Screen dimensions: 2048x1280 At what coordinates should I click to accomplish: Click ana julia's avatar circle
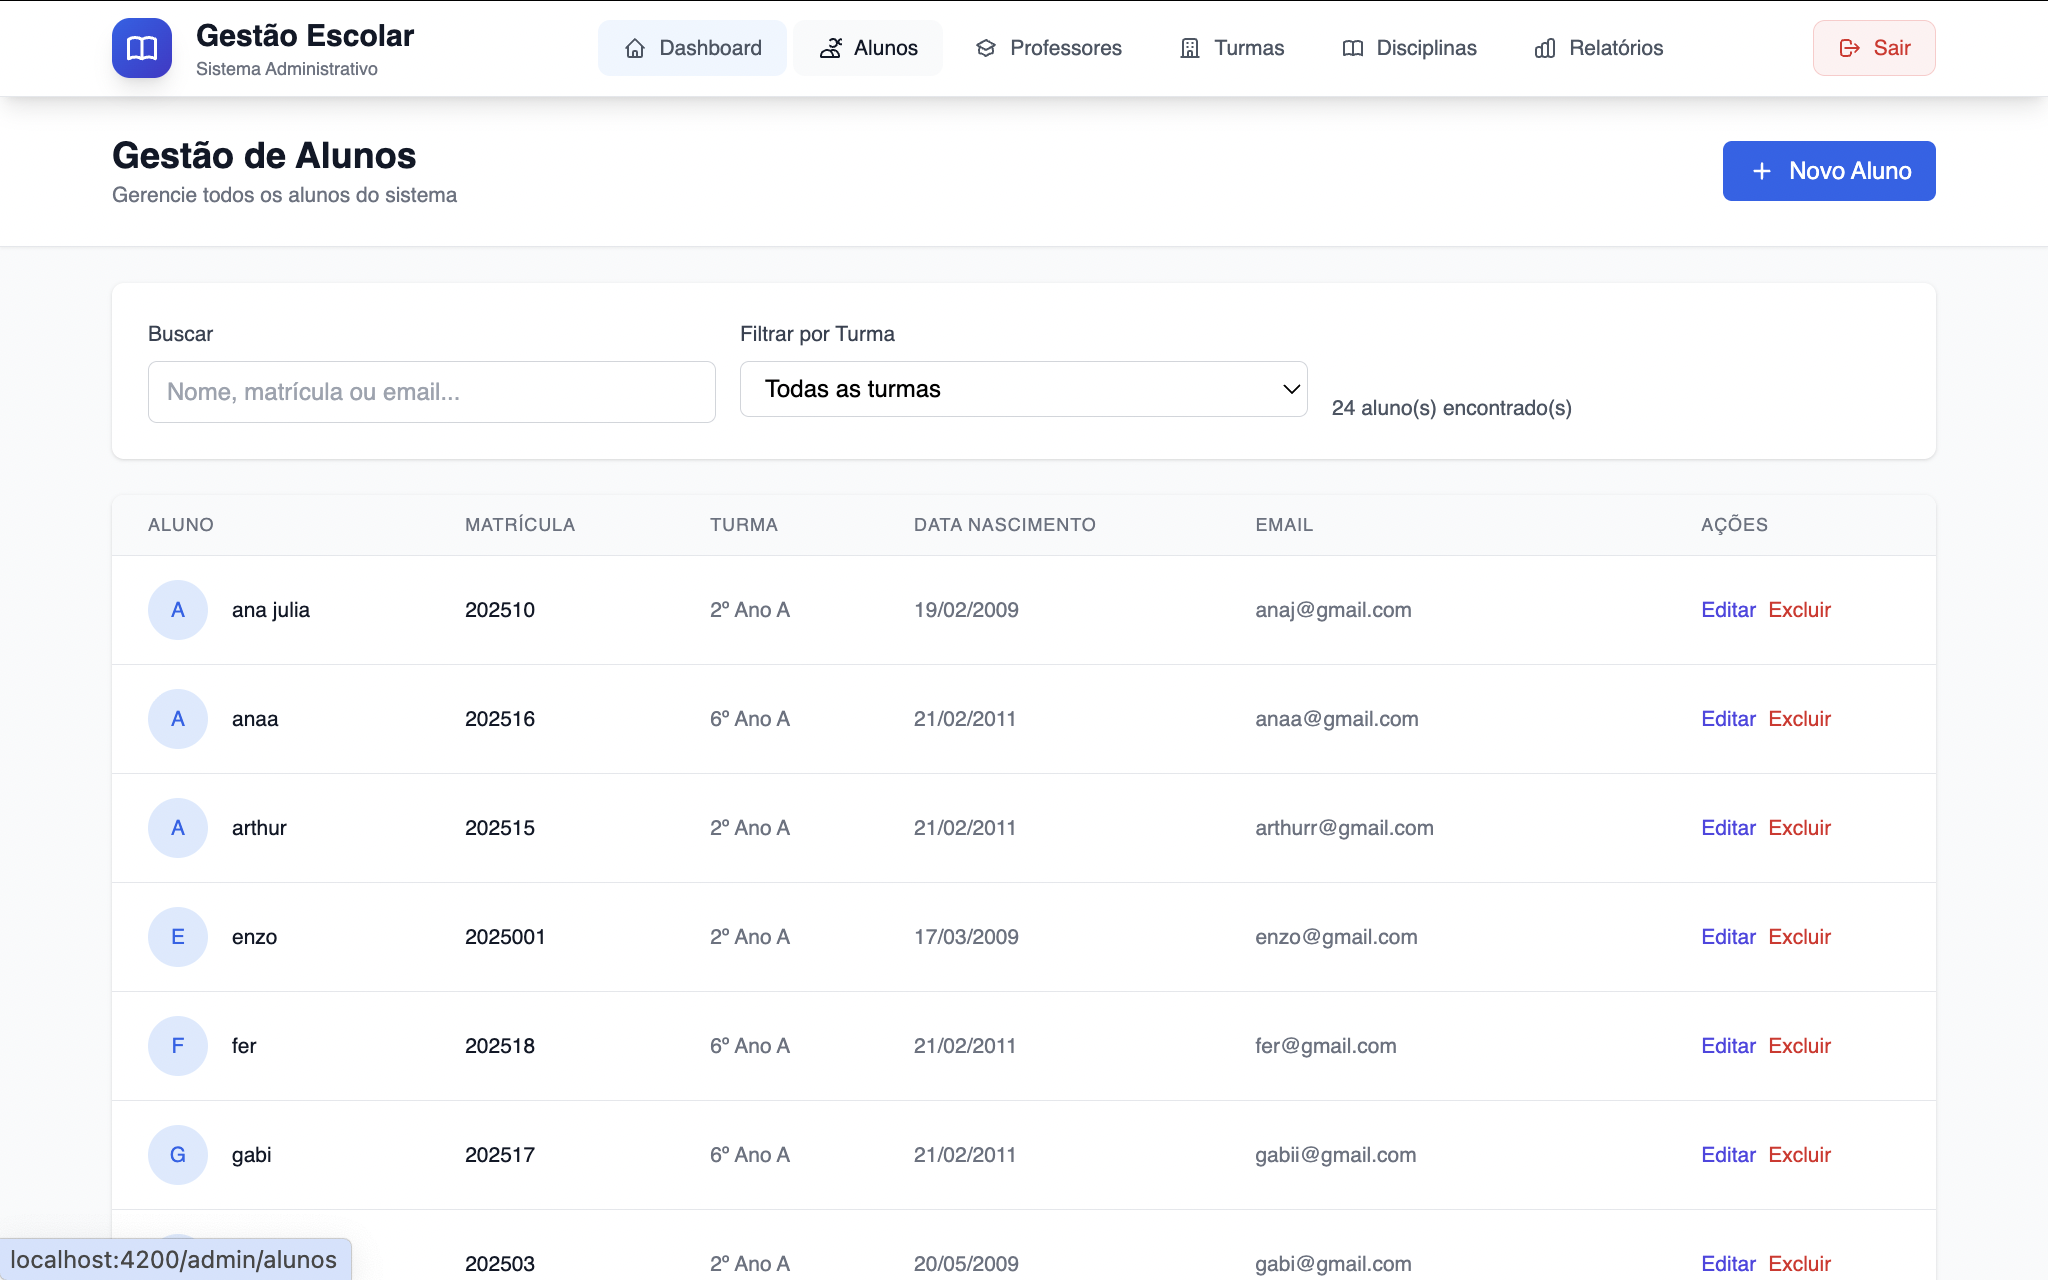[x=178, y=610]
